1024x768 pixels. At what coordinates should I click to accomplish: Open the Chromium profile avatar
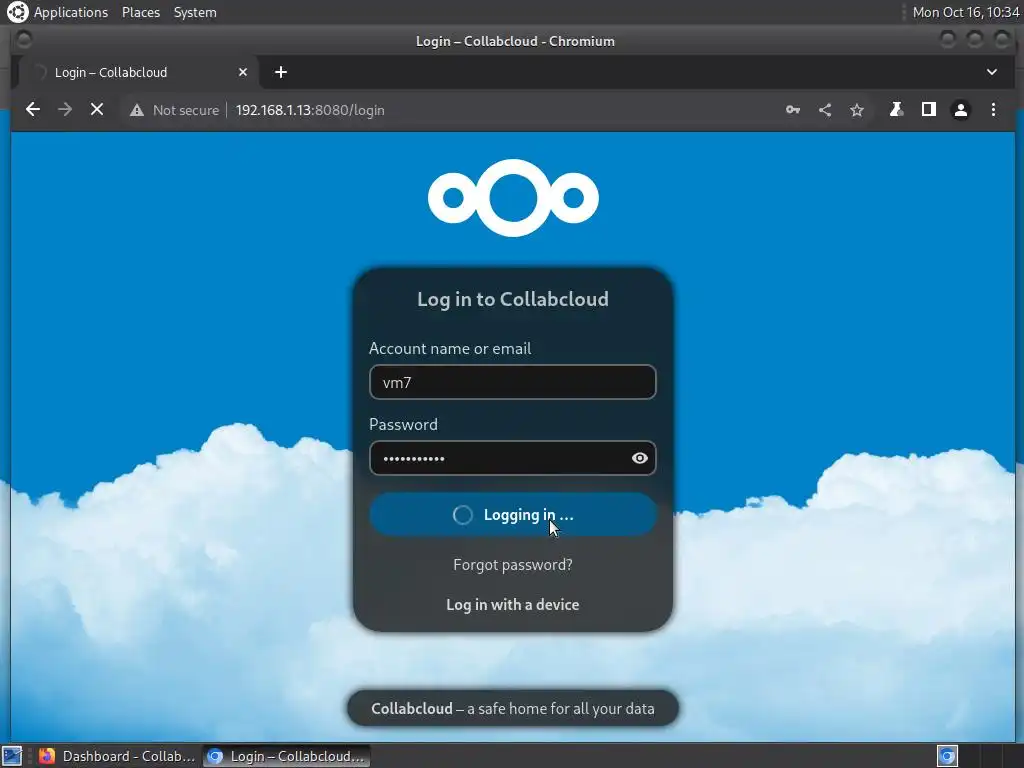click(961, 110)
